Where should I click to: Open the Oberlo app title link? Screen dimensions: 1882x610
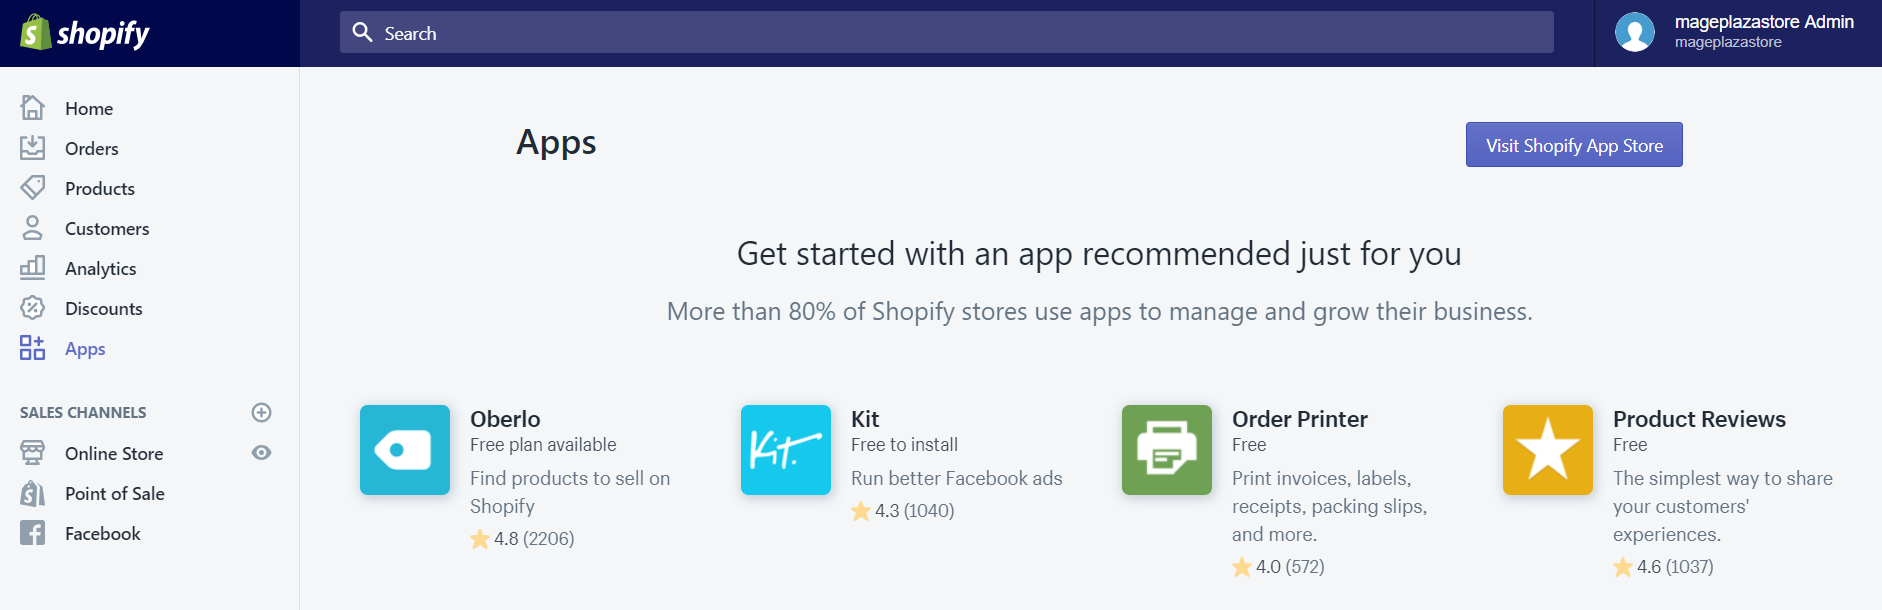505,419
